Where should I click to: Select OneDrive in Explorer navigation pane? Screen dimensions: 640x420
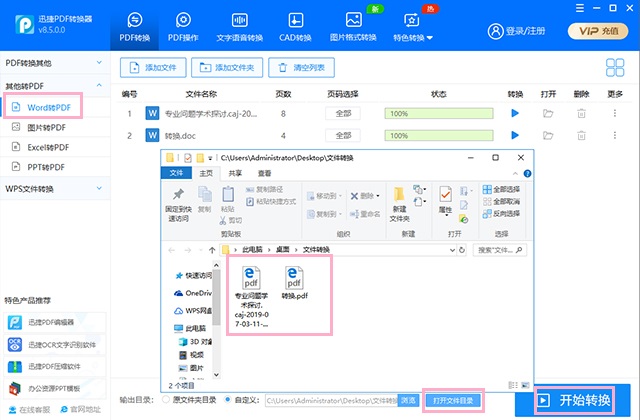(193, 293)
